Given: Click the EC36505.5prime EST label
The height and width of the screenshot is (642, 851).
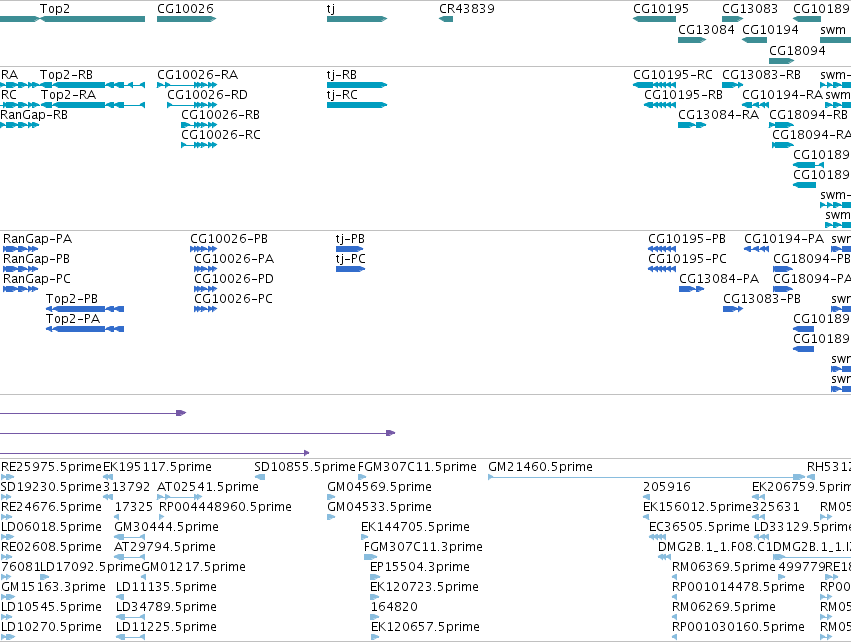Looking at the screenshot, I should point(700,527).
